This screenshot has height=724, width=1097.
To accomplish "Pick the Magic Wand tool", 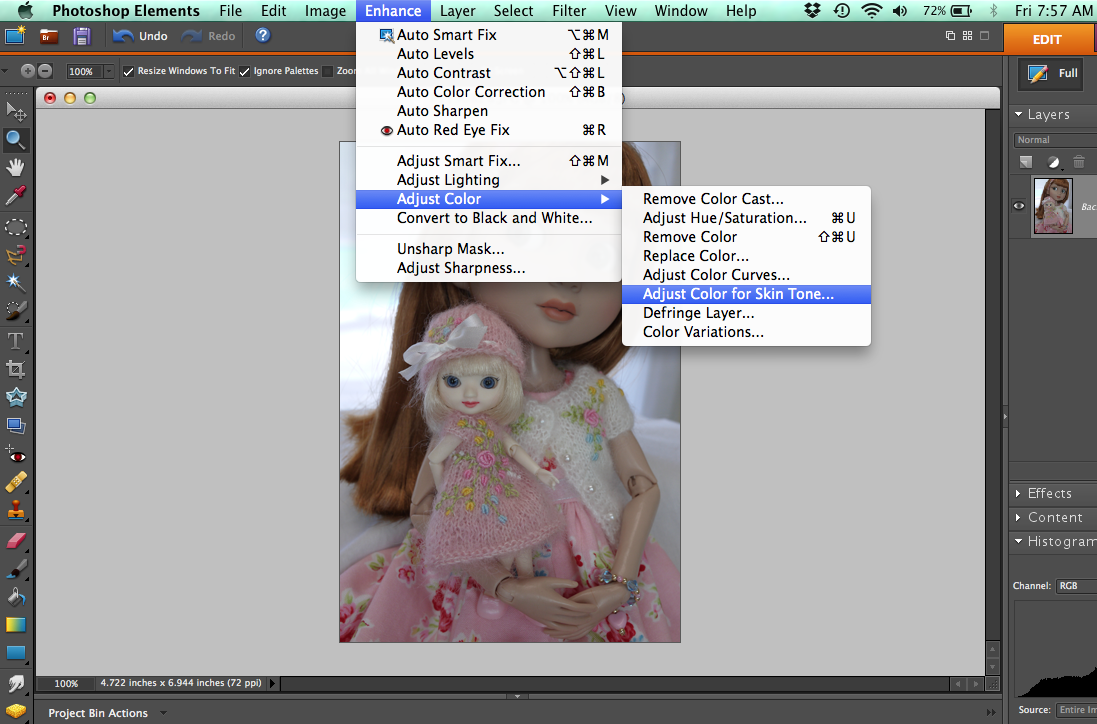I will click(x=16, y=282).
